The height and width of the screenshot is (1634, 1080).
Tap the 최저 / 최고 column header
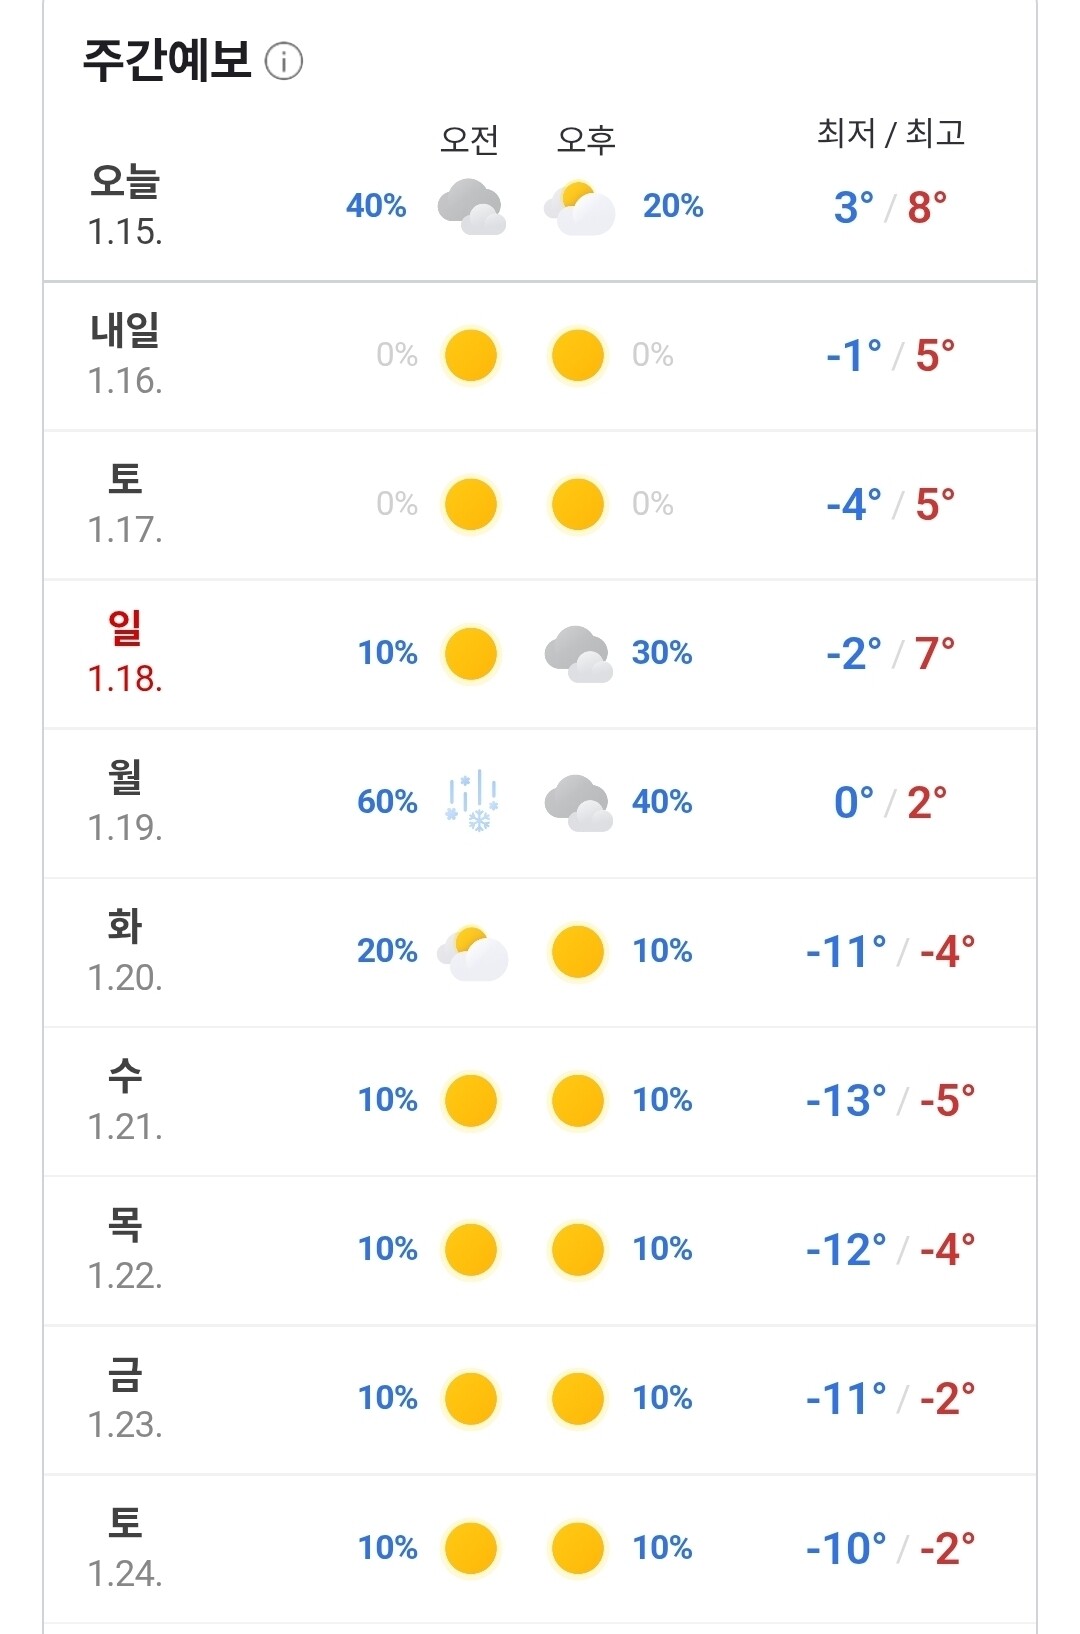890,132
